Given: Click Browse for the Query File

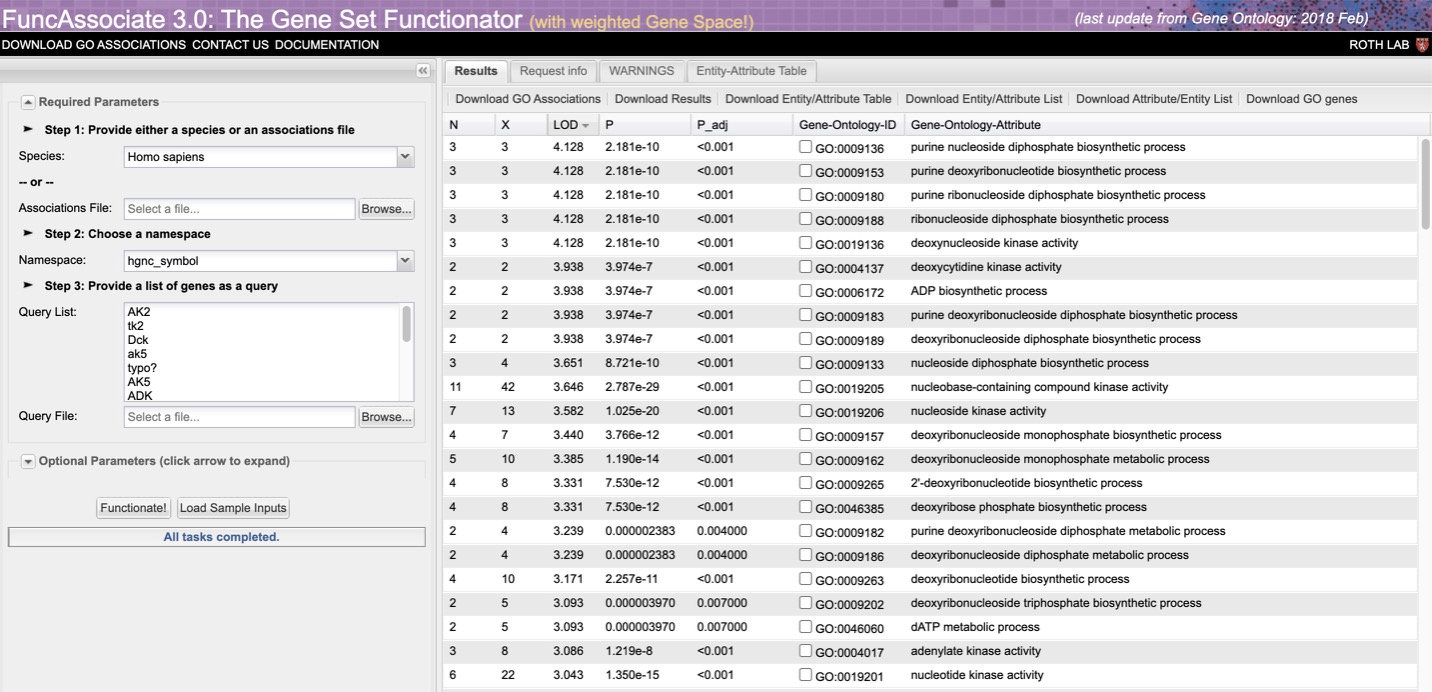Looking at the screenshot, I should [386, 417].
